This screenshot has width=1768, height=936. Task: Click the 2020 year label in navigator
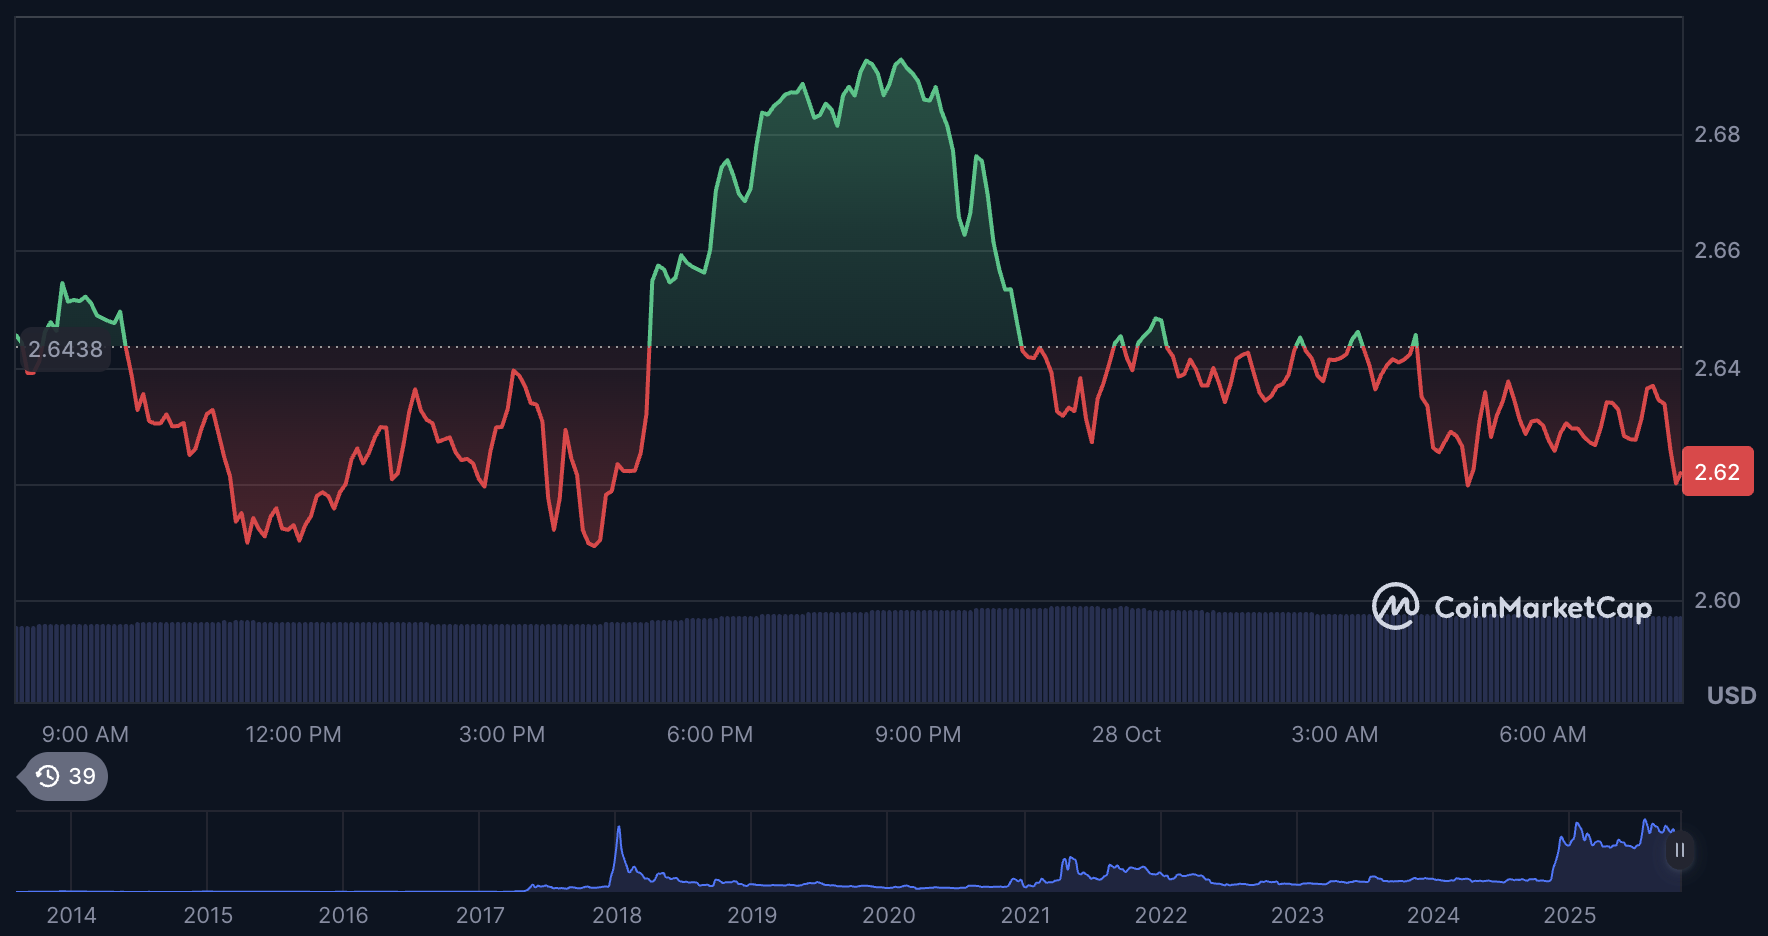click(x=888, y=915)
